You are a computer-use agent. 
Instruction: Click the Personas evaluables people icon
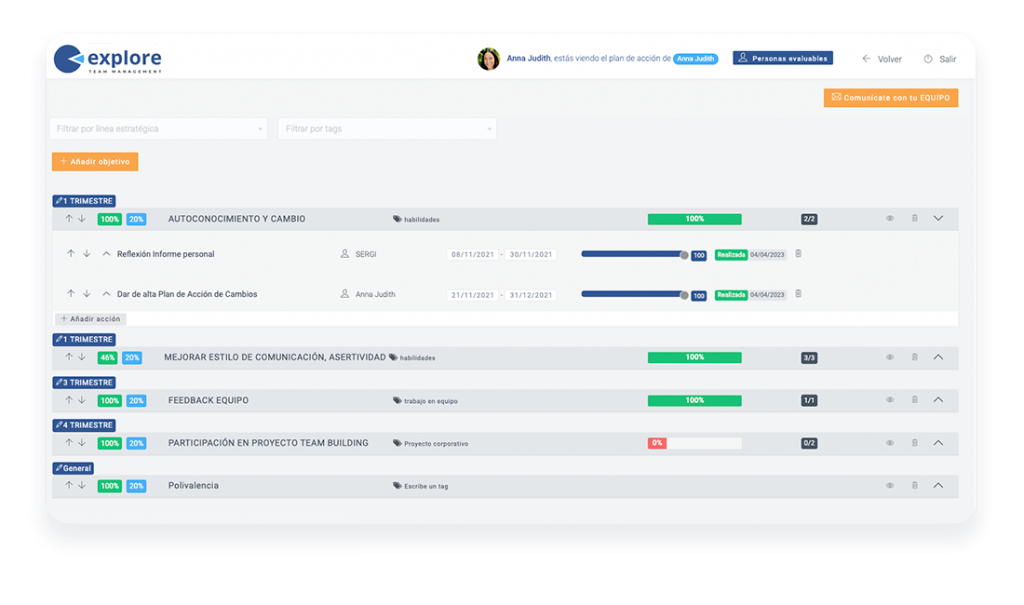pos(743,57)
